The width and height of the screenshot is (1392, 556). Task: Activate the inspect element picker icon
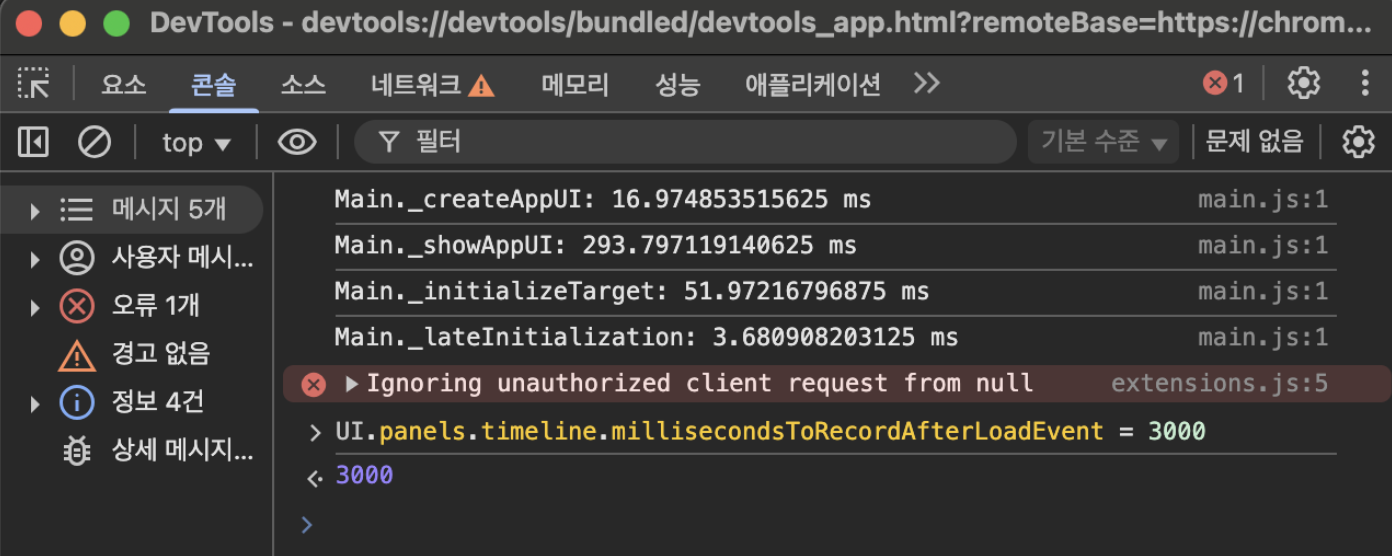(34, 84)
